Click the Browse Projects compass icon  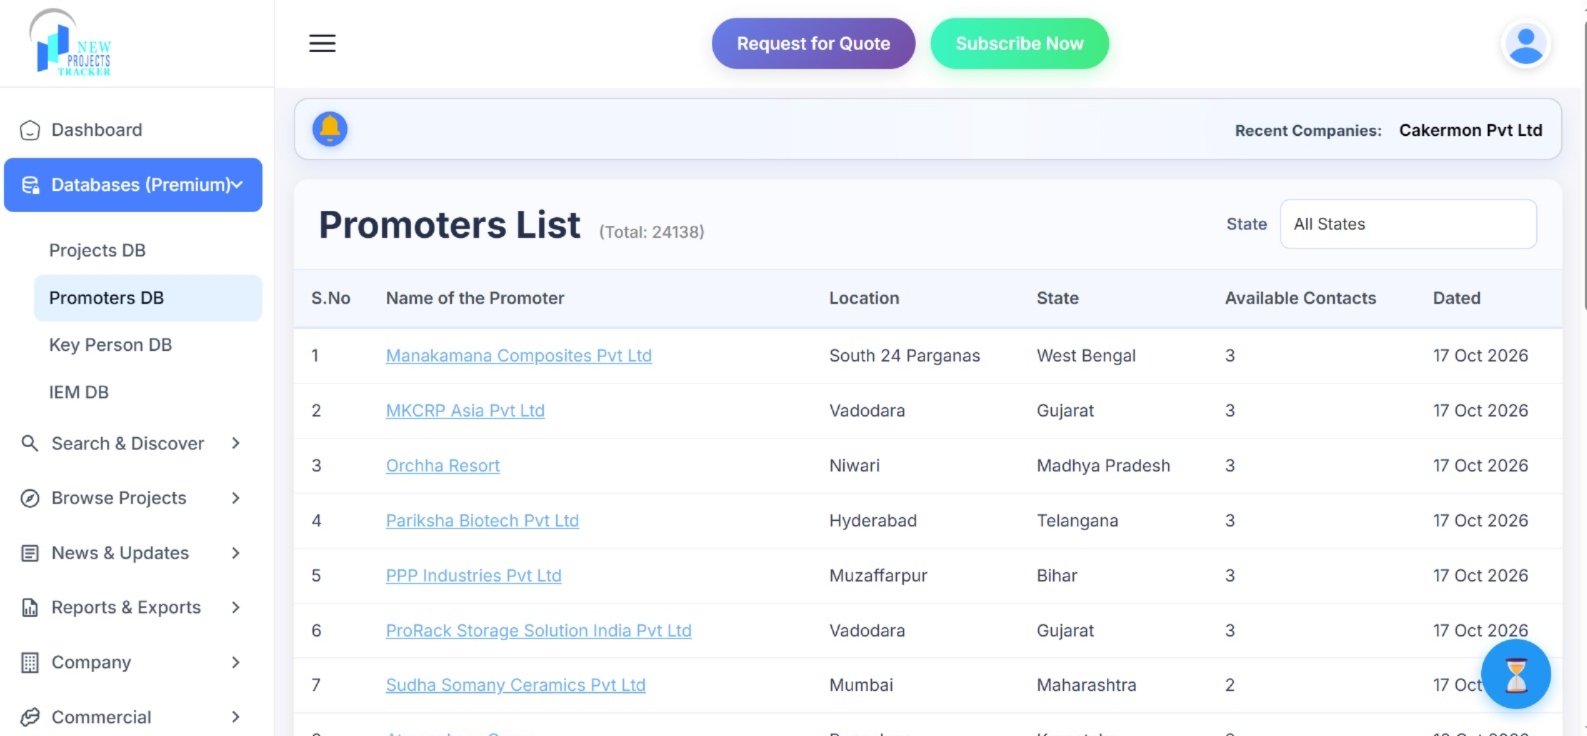[x=30, y=498]
